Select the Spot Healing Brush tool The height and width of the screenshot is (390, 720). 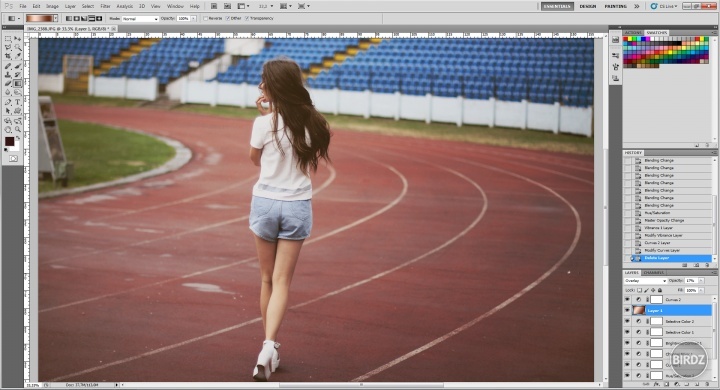click(x=8, y=66)
